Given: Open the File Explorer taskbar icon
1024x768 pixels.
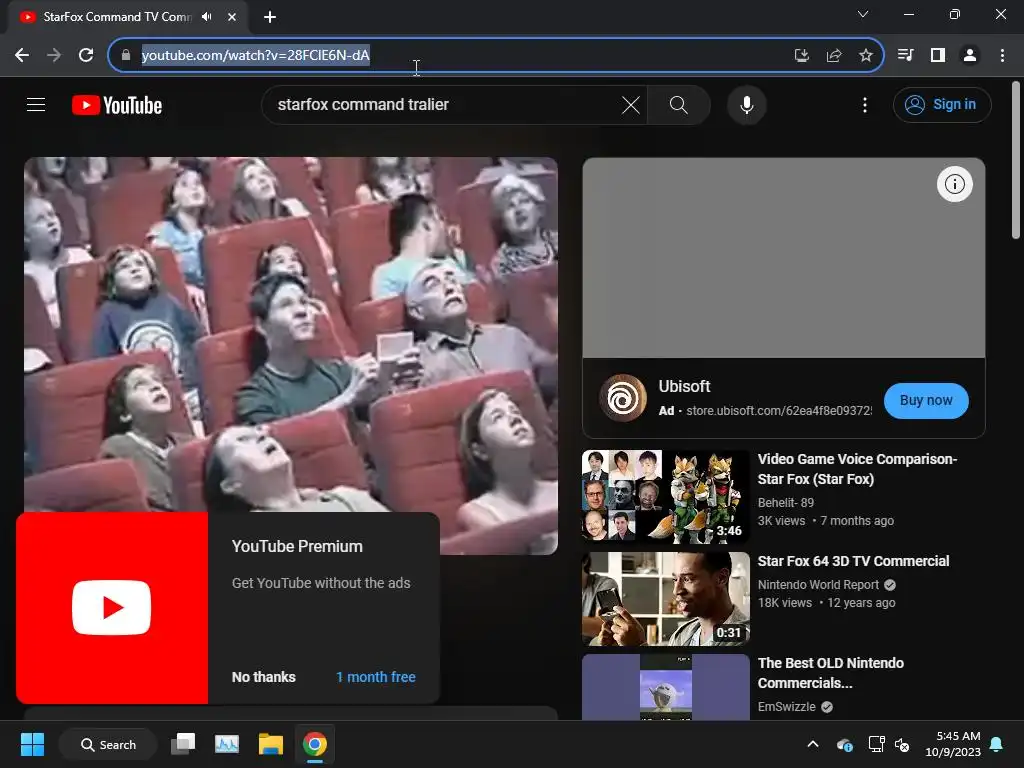Looking at the screenshot, I should [270, 744].
